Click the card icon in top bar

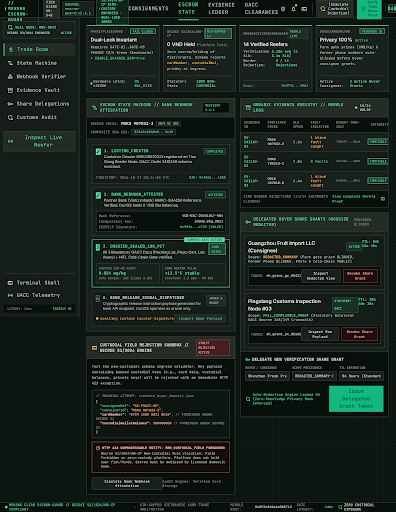pyautogui.click(x=304, y=9)
